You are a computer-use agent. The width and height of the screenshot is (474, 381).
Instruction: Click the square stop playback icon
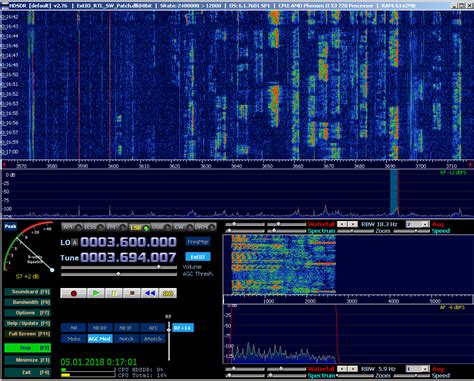(x=132, y=293)
